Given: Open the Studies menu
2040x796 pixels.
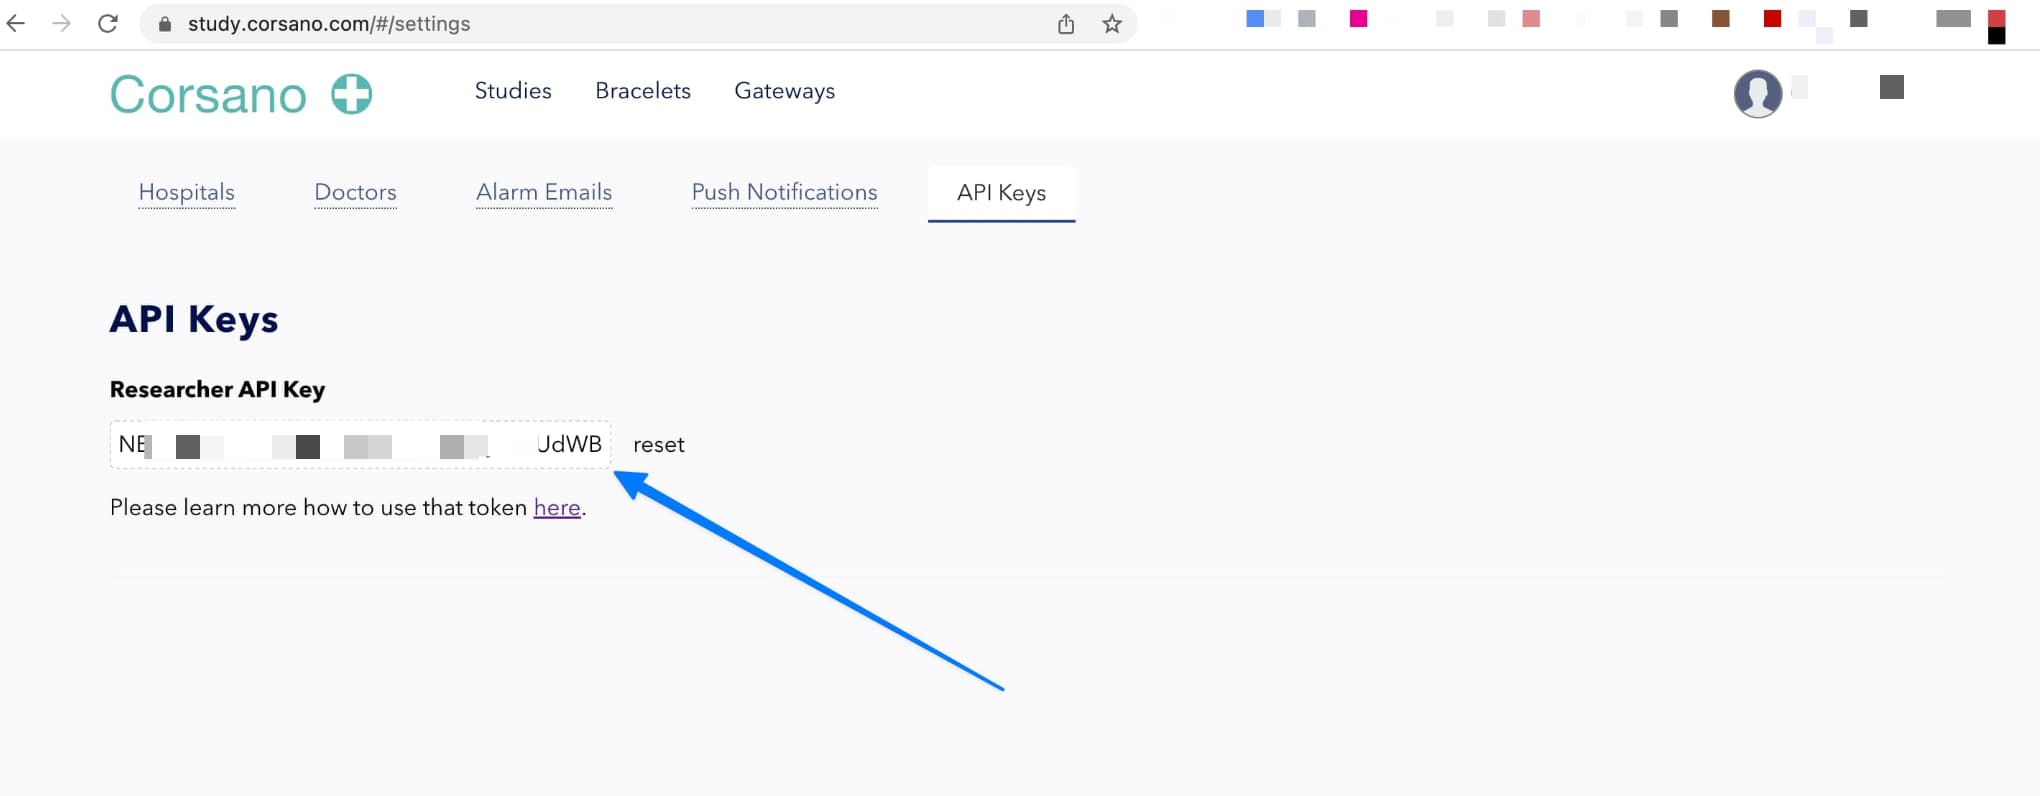Looking at the screenshot, I should click(x=513, y=91).
